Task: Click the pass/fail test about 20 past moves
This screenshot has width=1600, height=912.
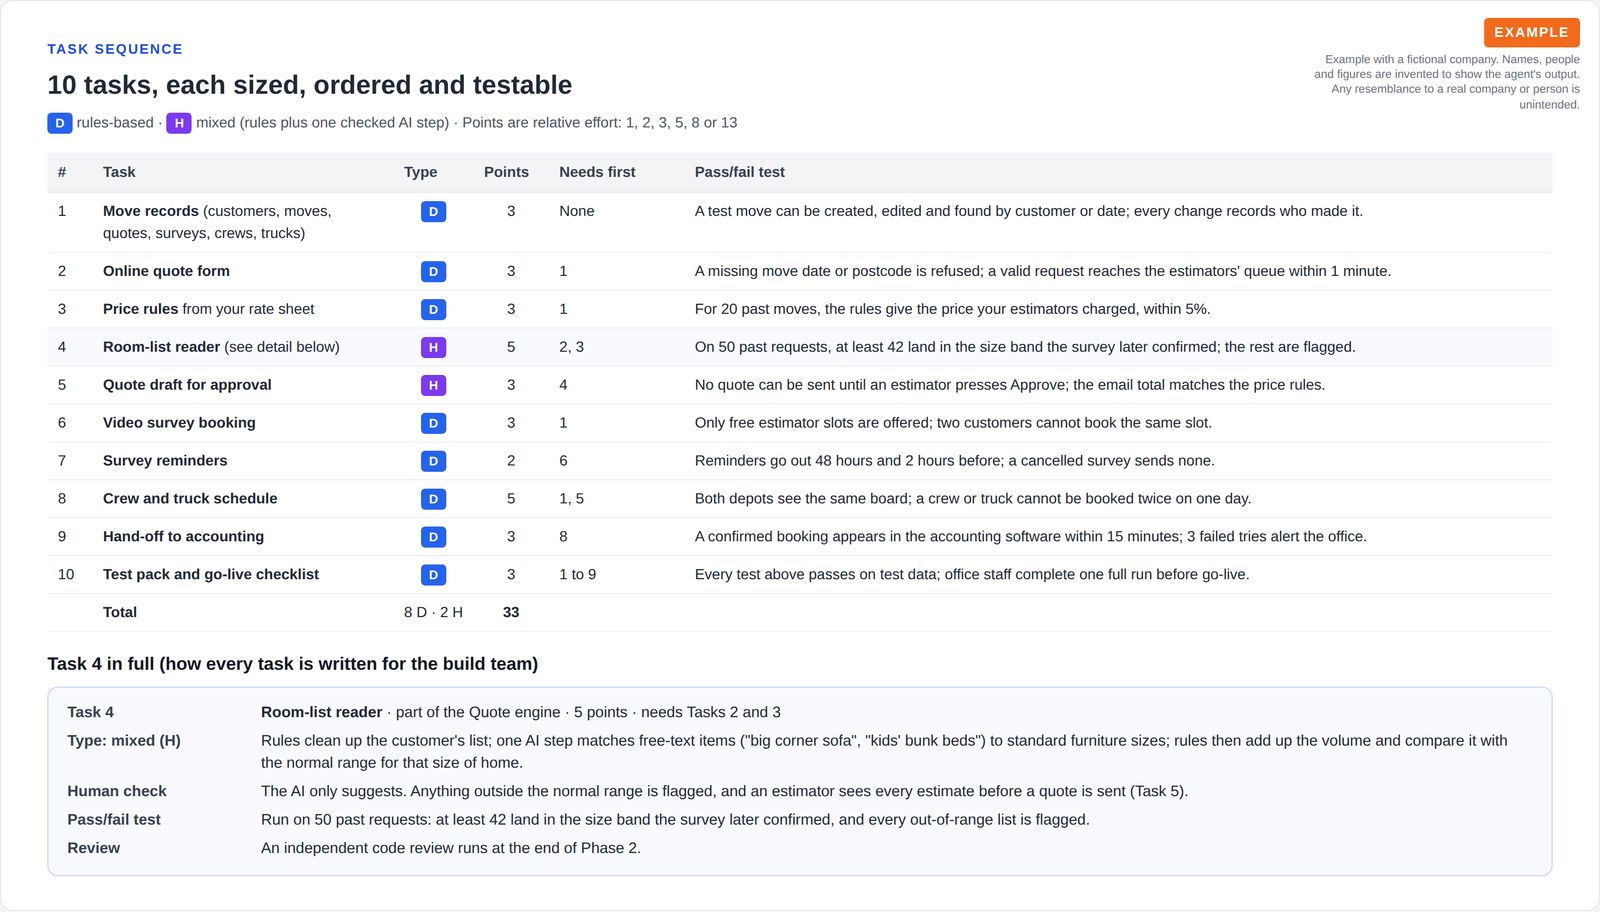Action: pyautogui.click(x=952, y=309)
